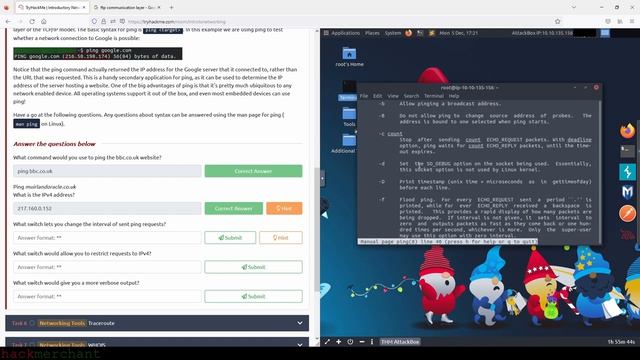Open the terminal launcher in AttackBox panel
Screen dimensions: 640x360
pyautogui.click(x=420, y=33)
